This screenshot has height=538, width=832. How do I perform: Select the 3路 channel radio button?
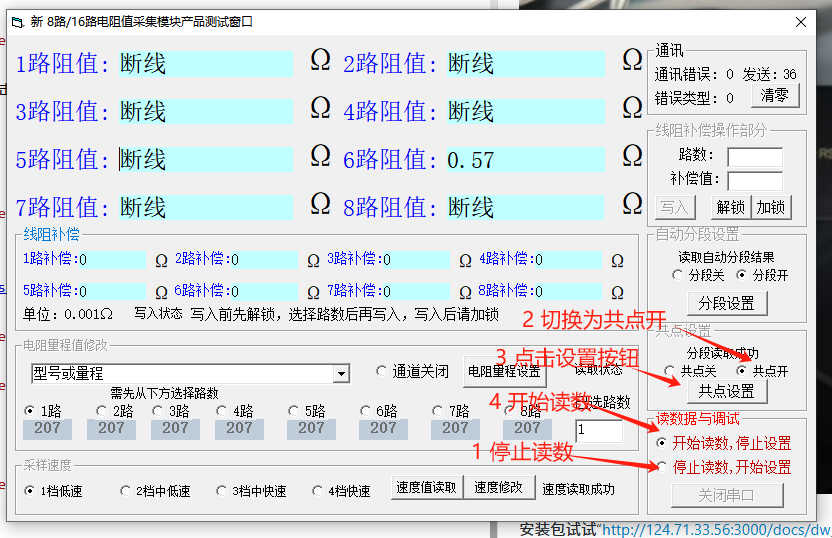158,411
